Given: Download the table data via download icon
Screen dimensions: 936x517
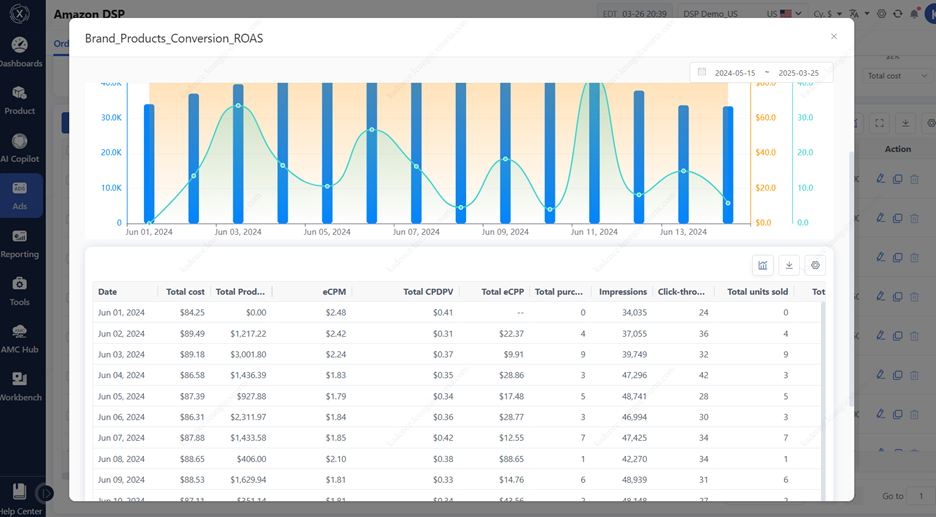Looking at the screenshot, I should [789, 265].
